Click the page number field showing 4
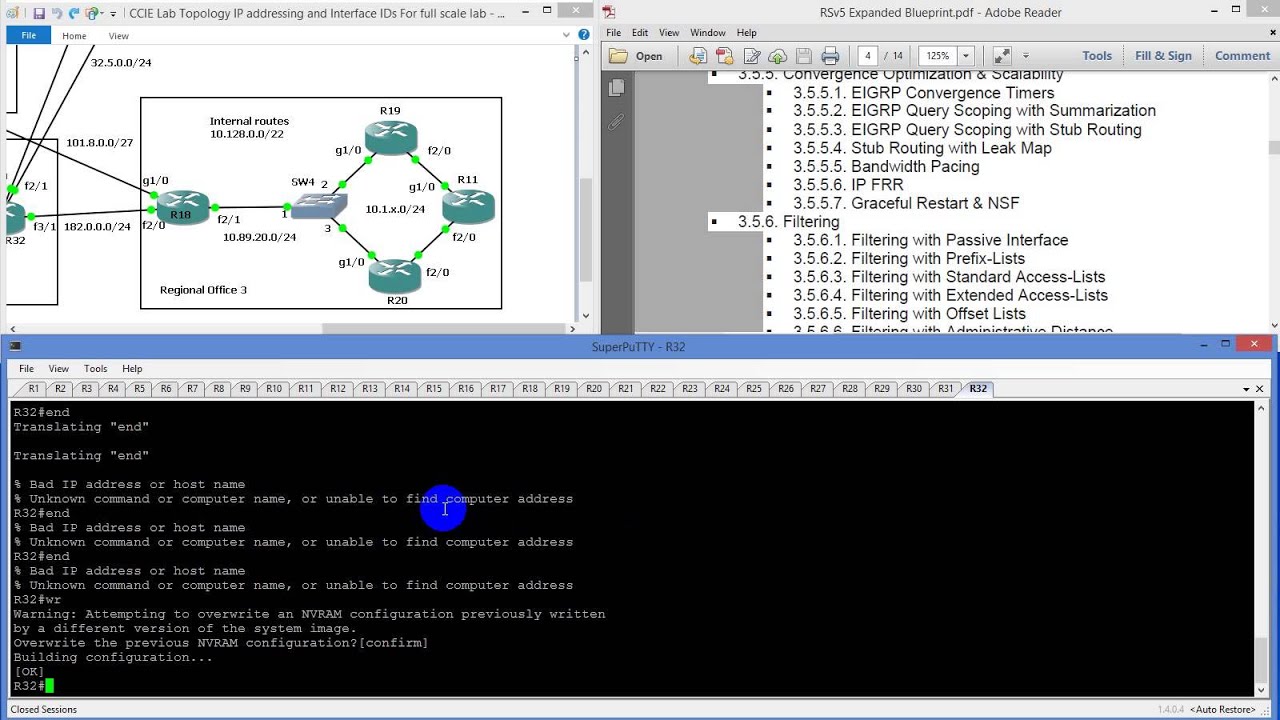 tap(867, 56)
